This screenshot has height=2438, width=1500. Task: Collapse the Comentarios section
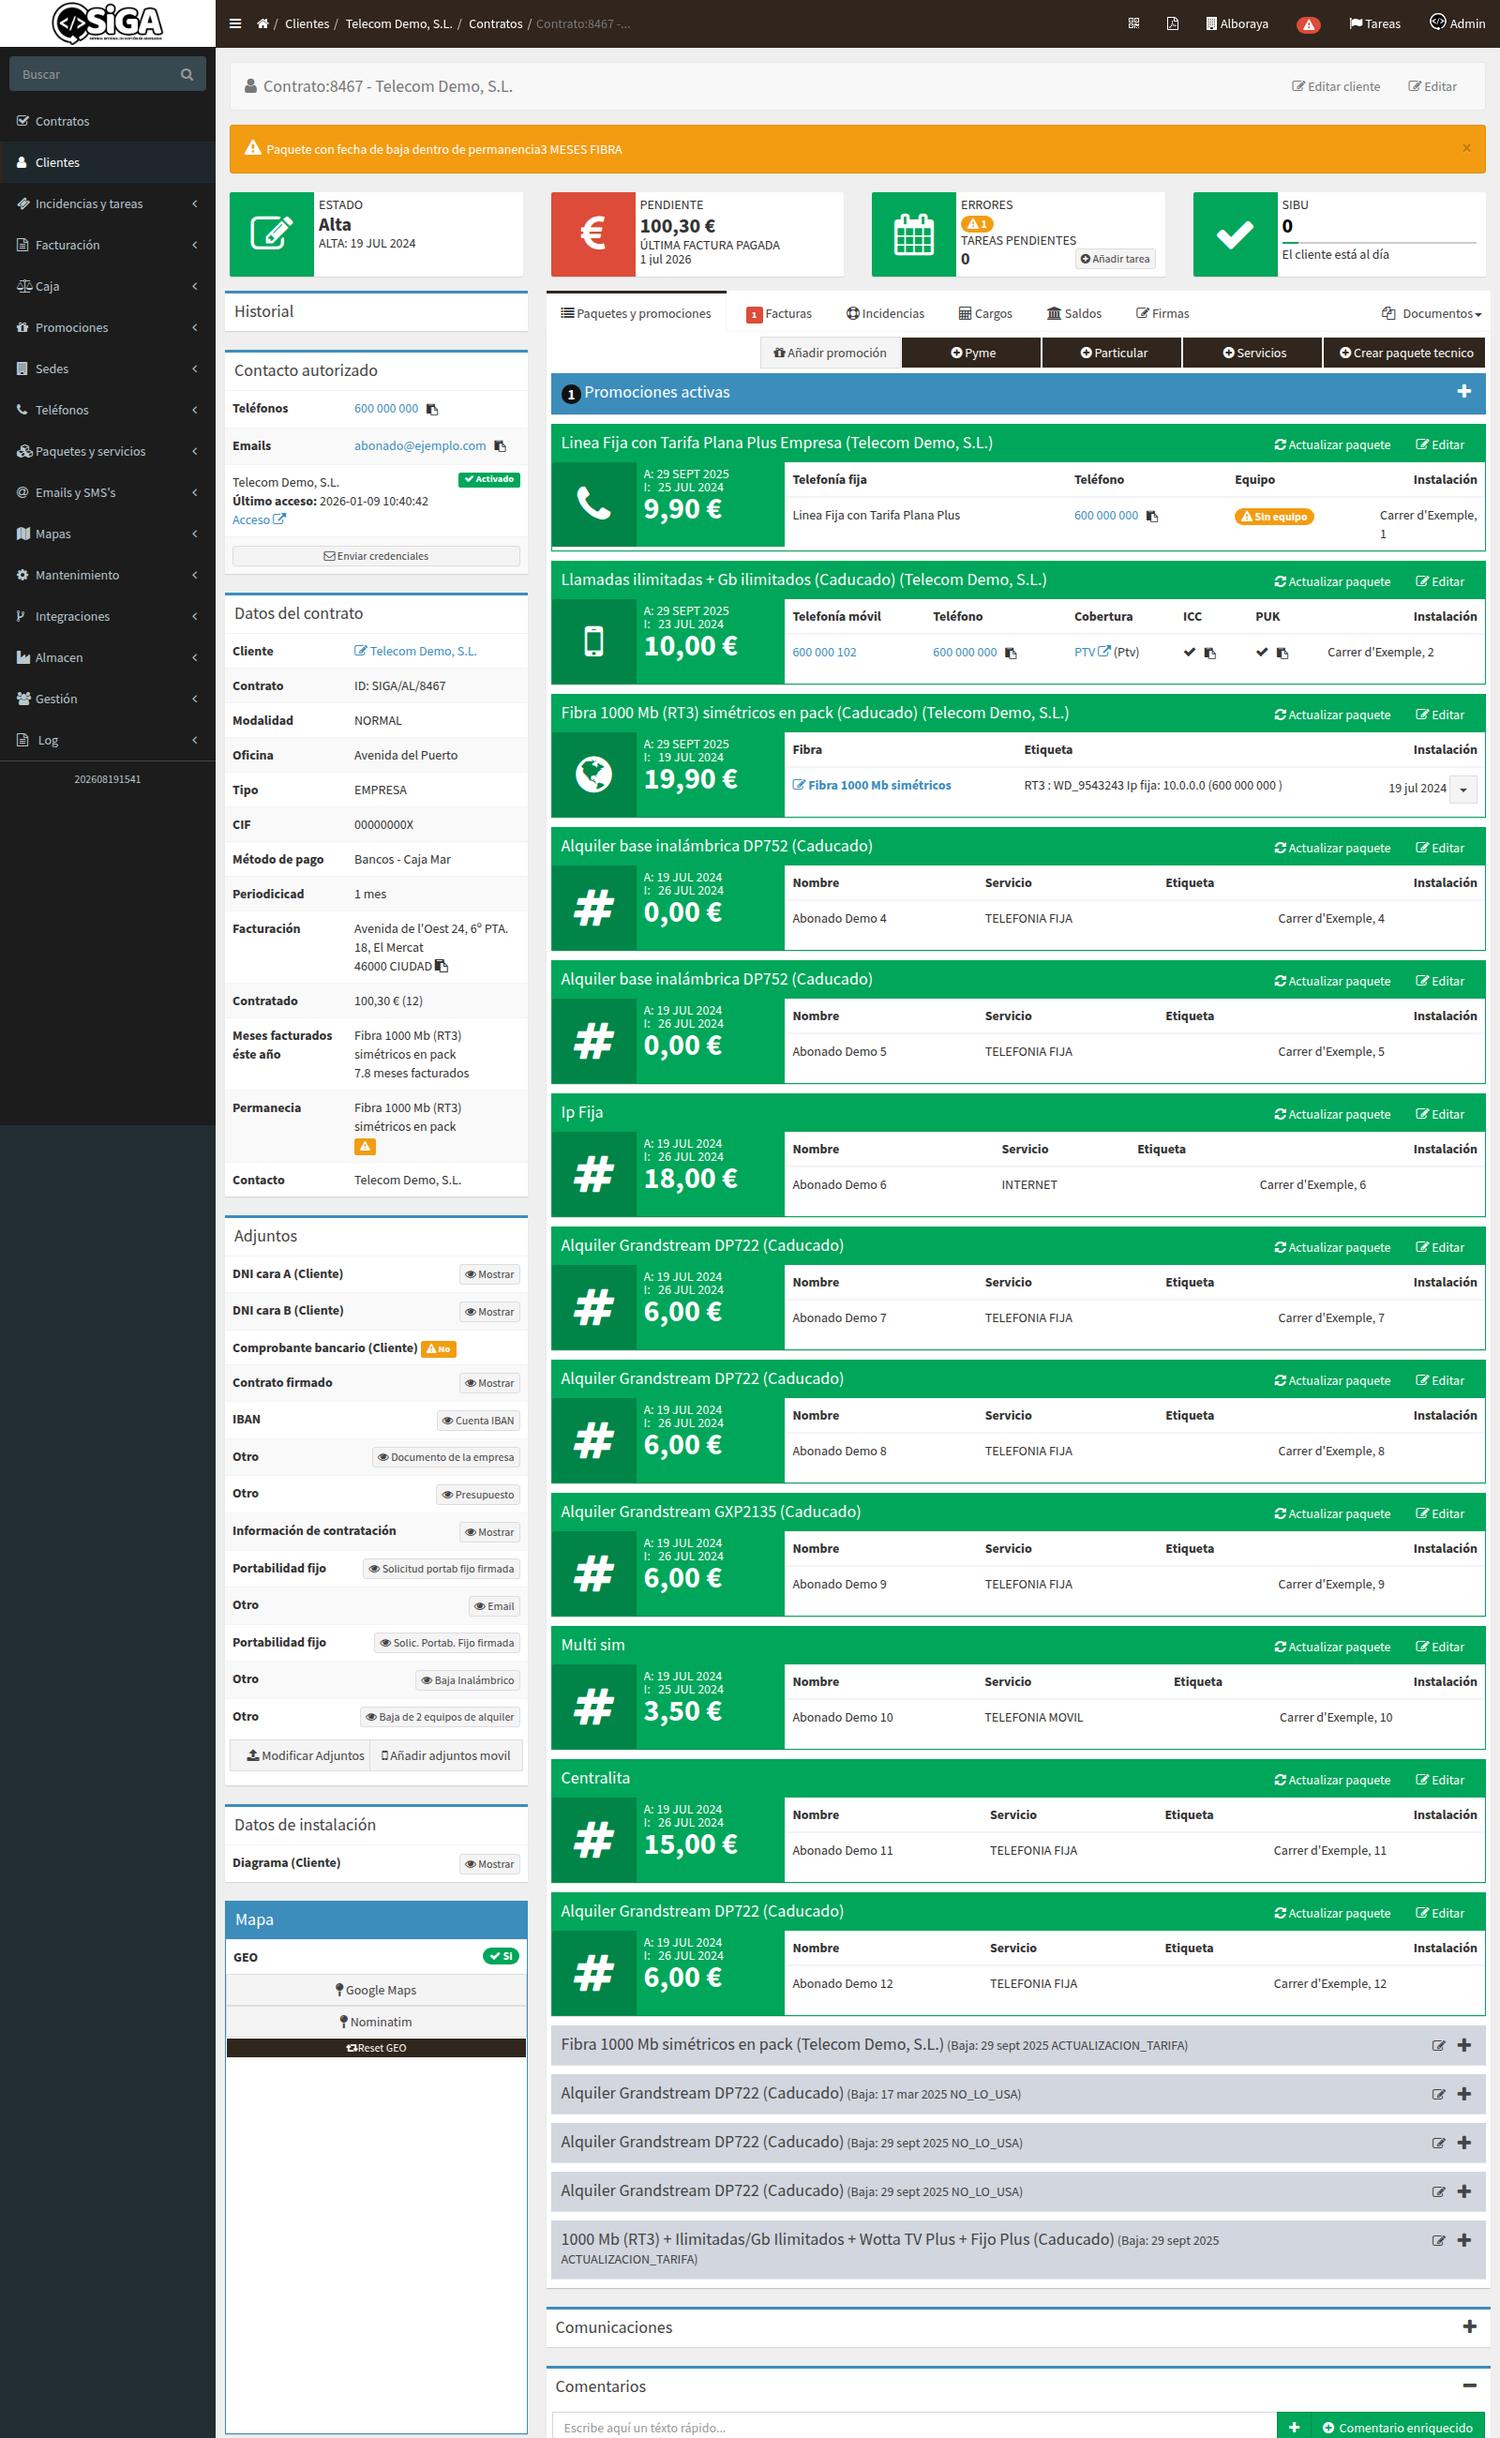tap(1469, 2386)
